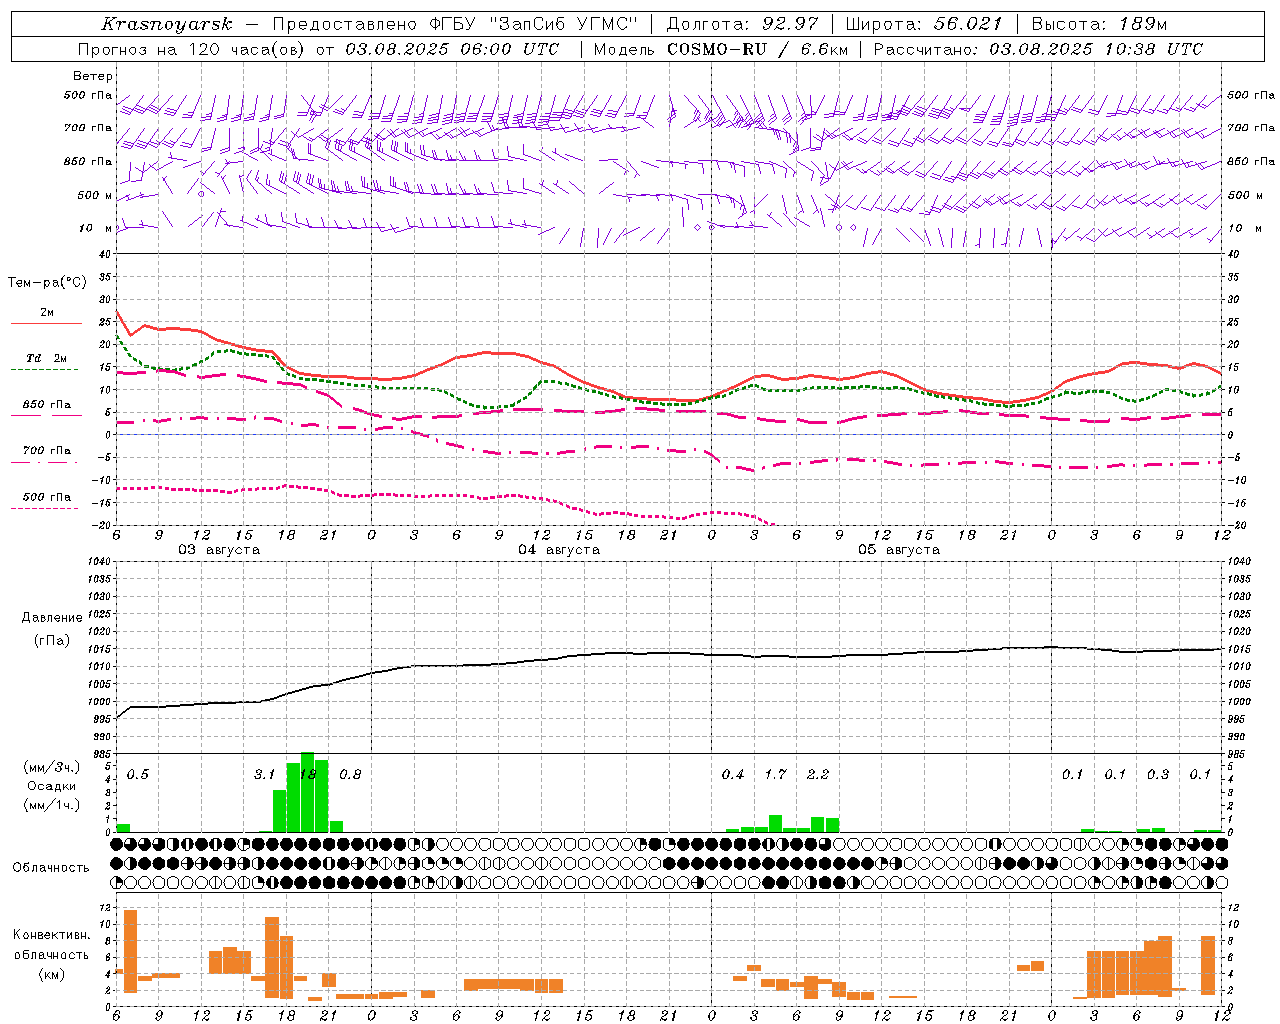Click the "05 августа" date label
Image resolution: width=1280 pixels, height=1024 pixels.
coord(899,550)
